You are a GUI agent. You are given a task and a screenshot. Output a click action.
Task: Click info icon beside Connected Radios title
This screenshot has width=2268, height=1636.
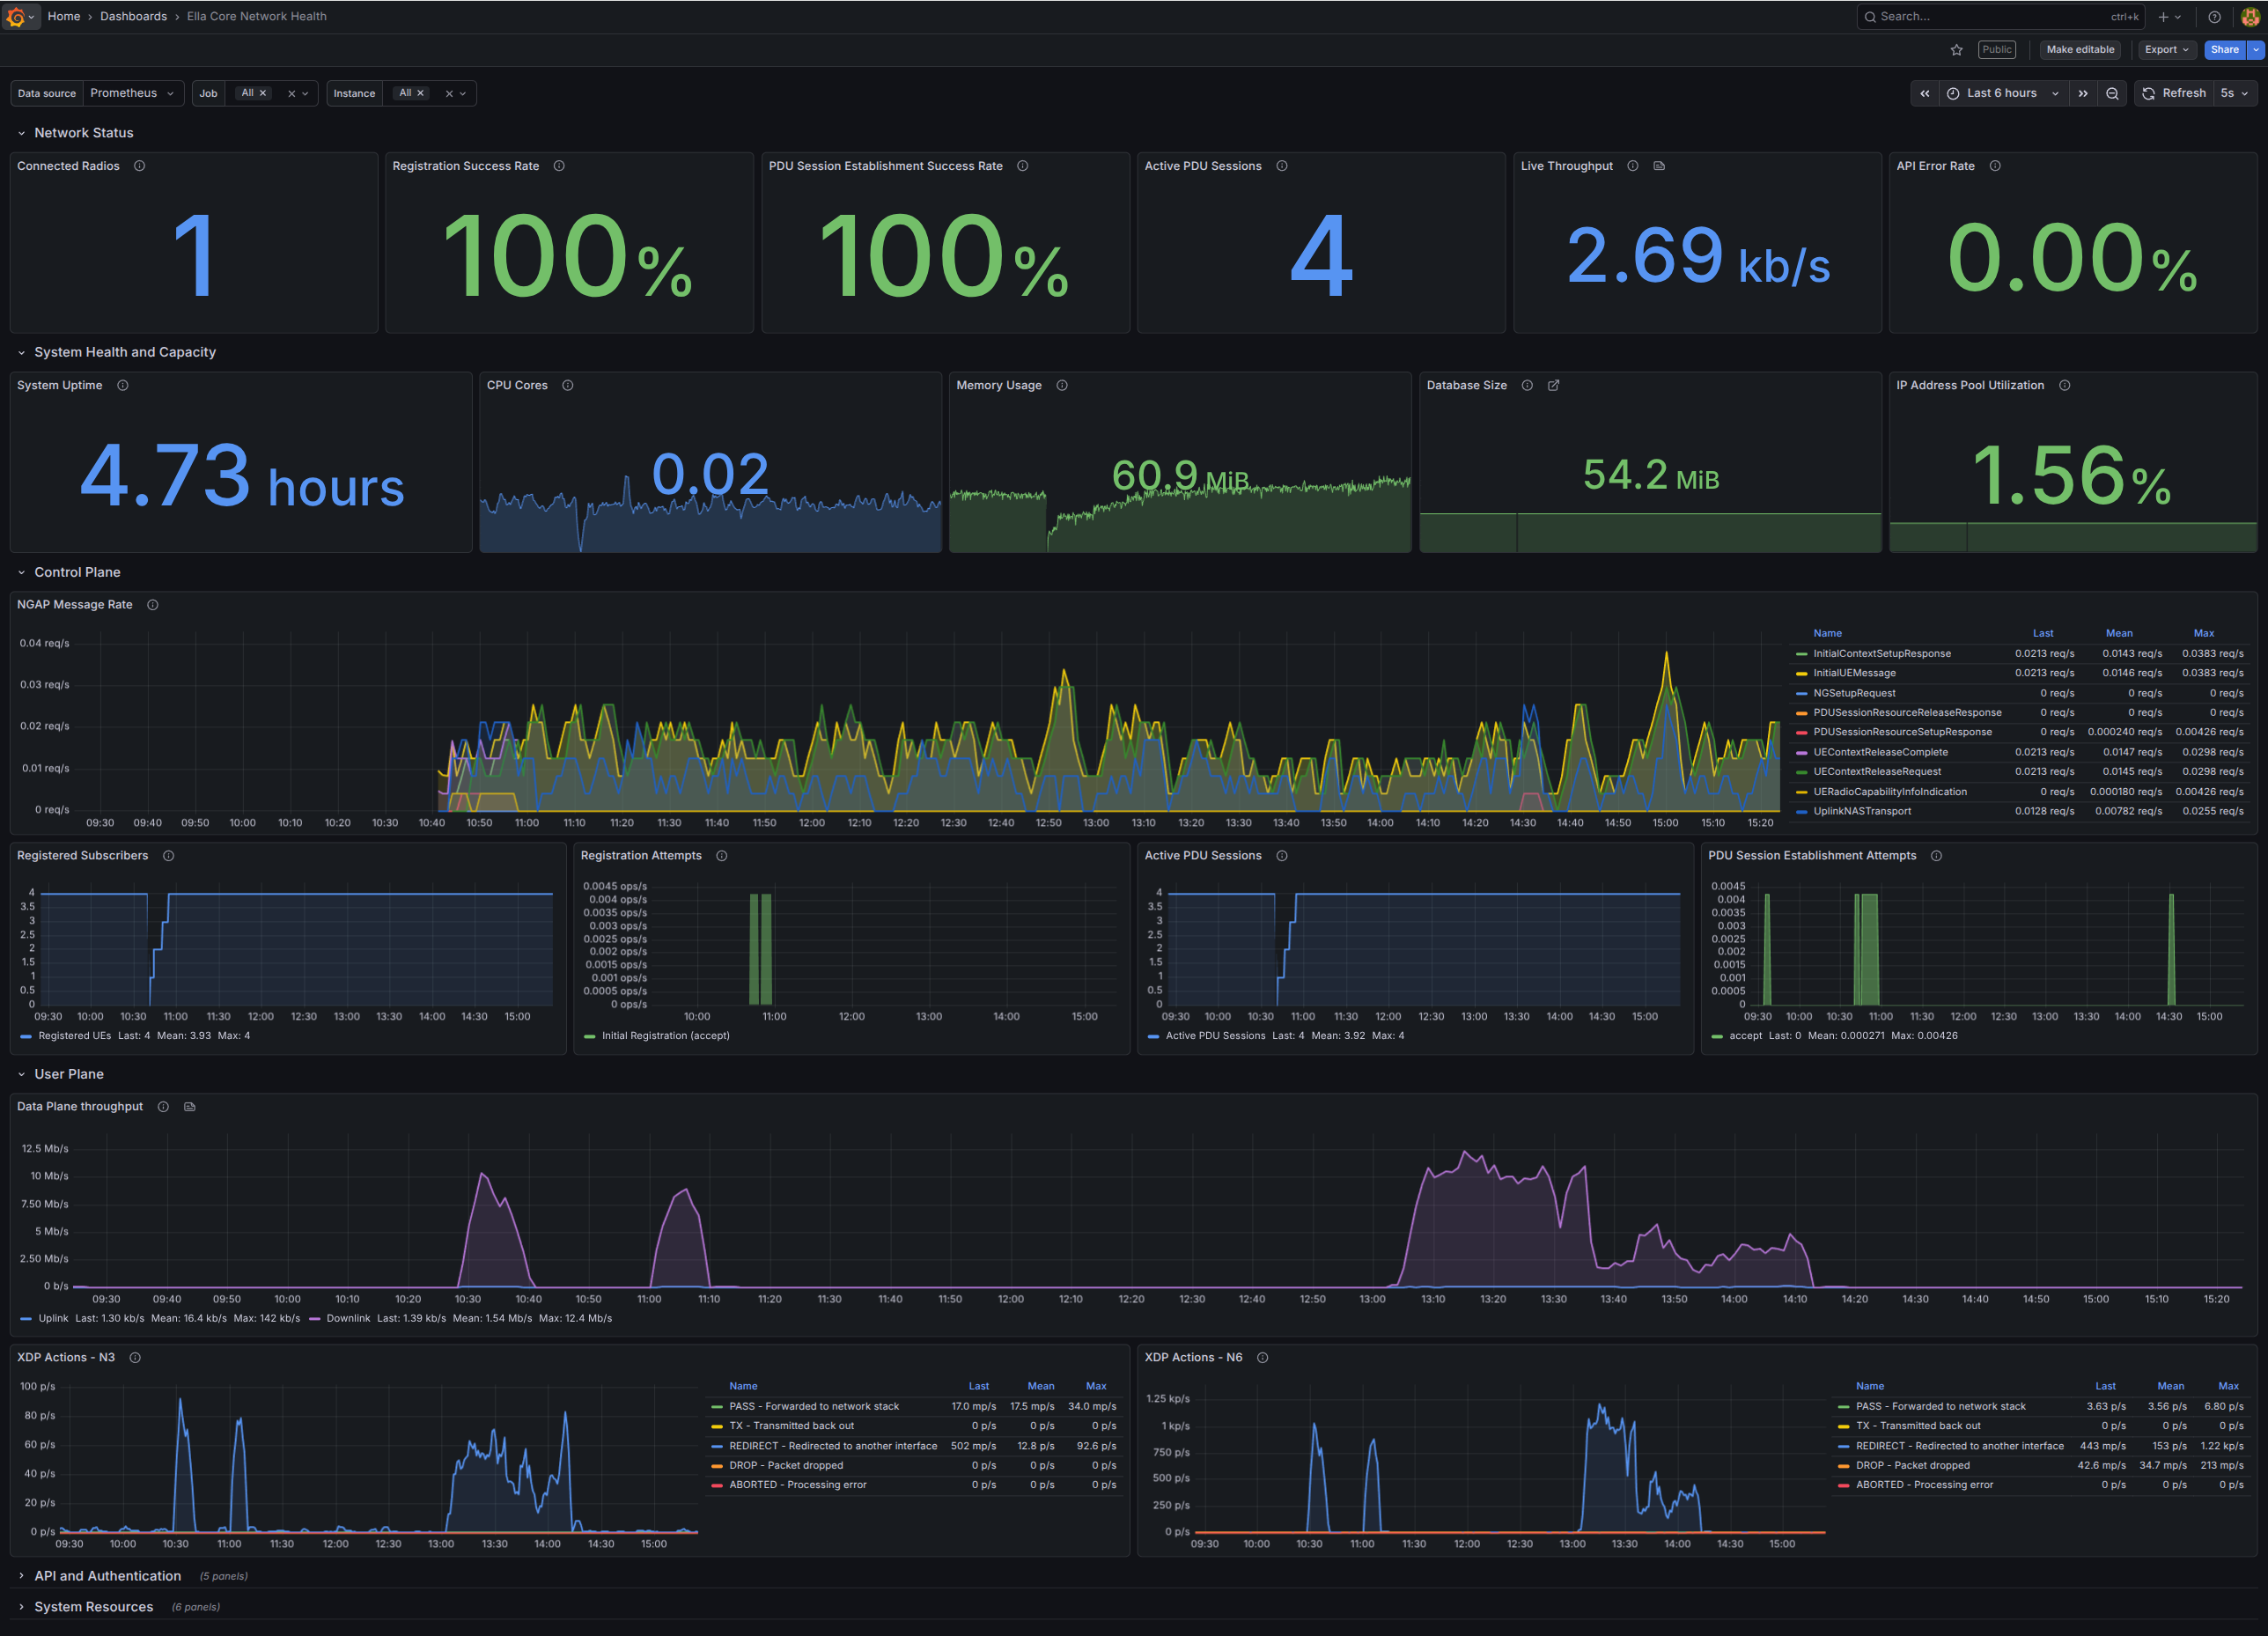[x=140, y=166]
